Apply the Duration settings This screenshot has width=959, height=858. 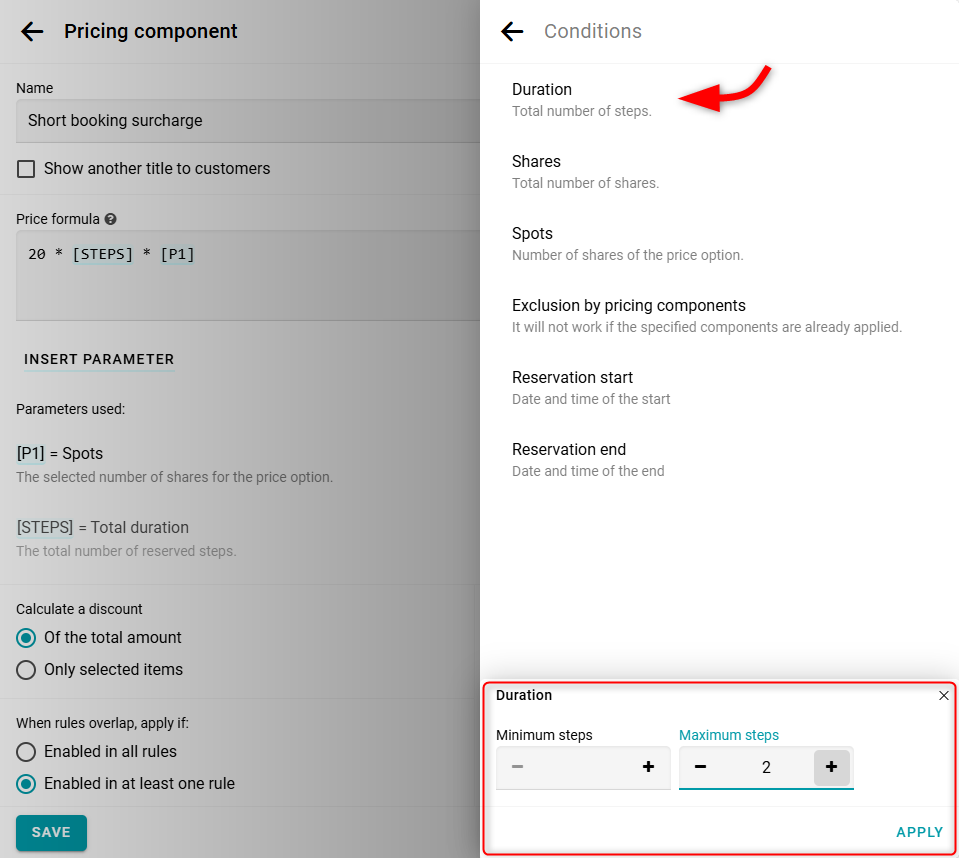pyautogui.click(x=919, y=832)
